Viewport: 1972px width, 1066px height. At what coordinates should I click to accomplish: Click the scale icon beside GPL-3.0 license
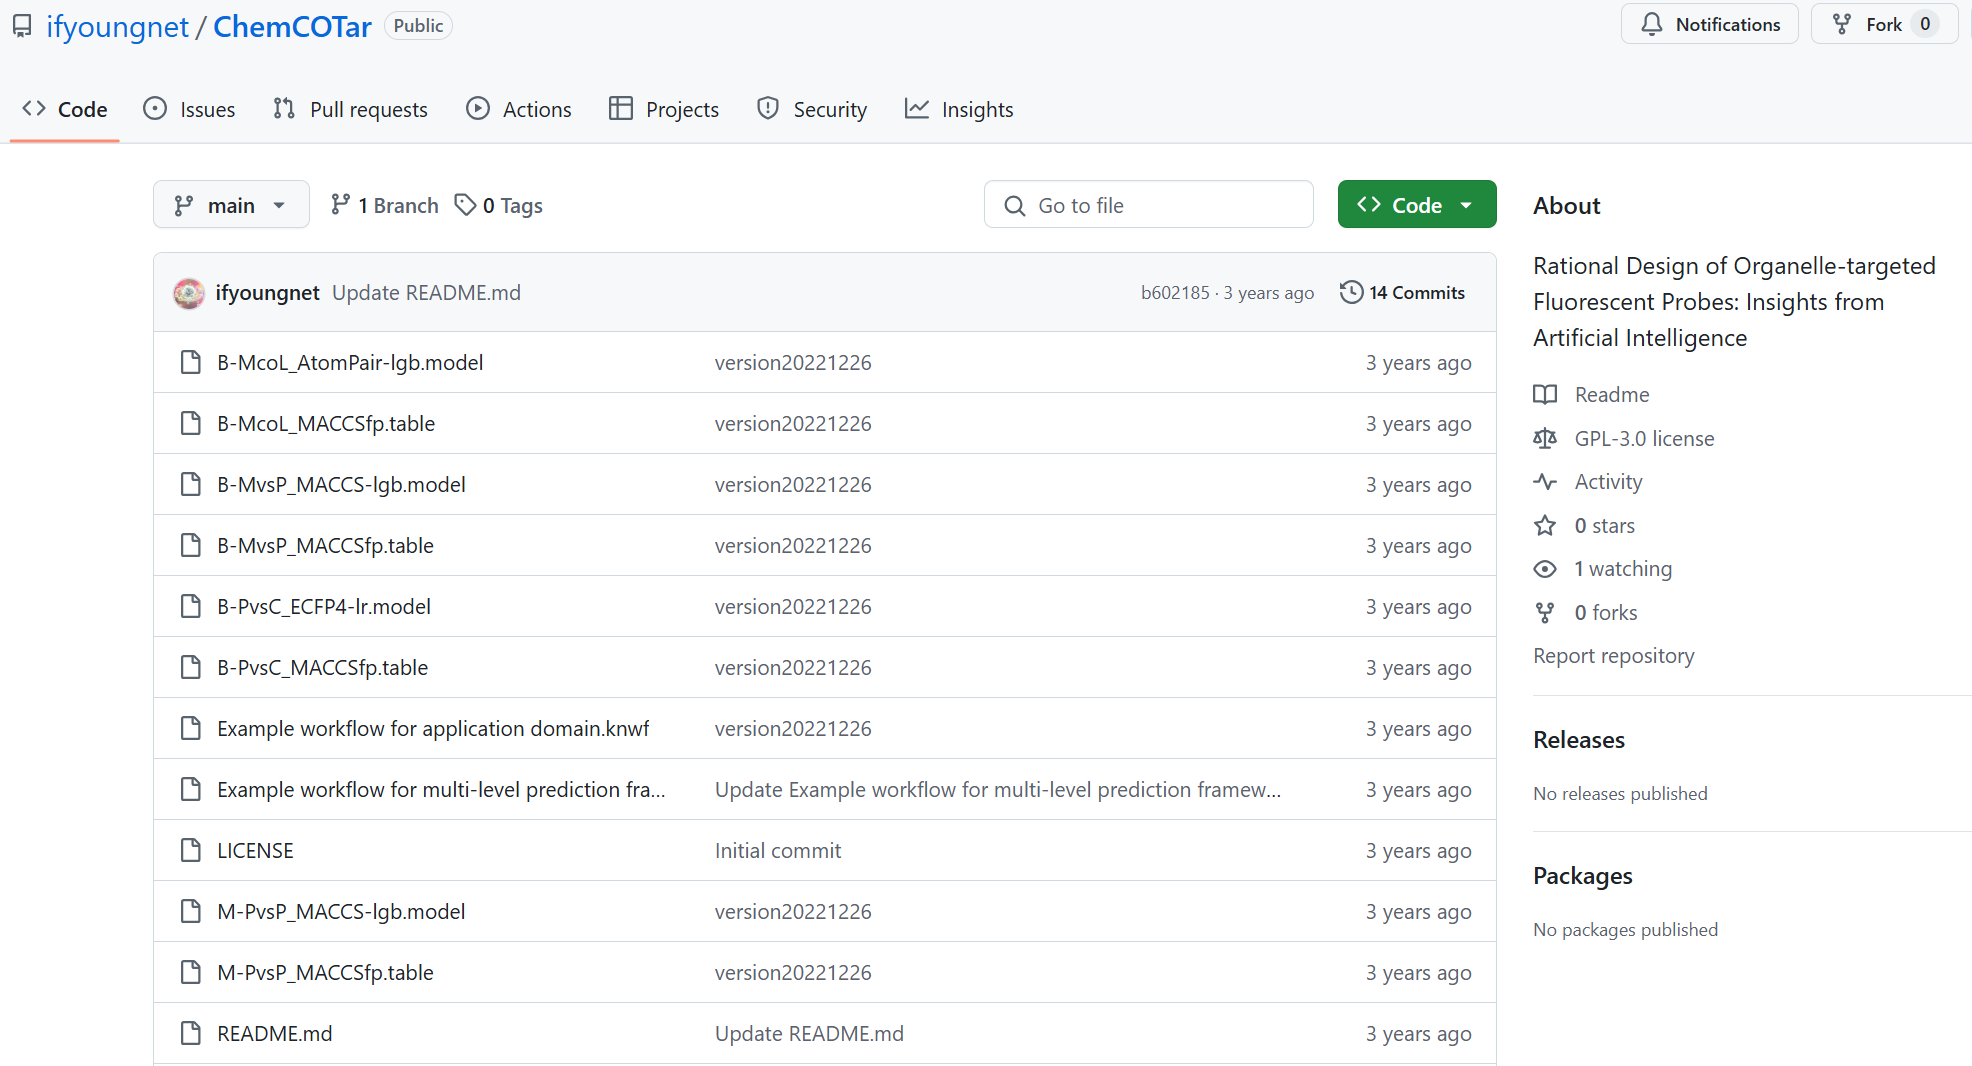tap(1545, 438)
